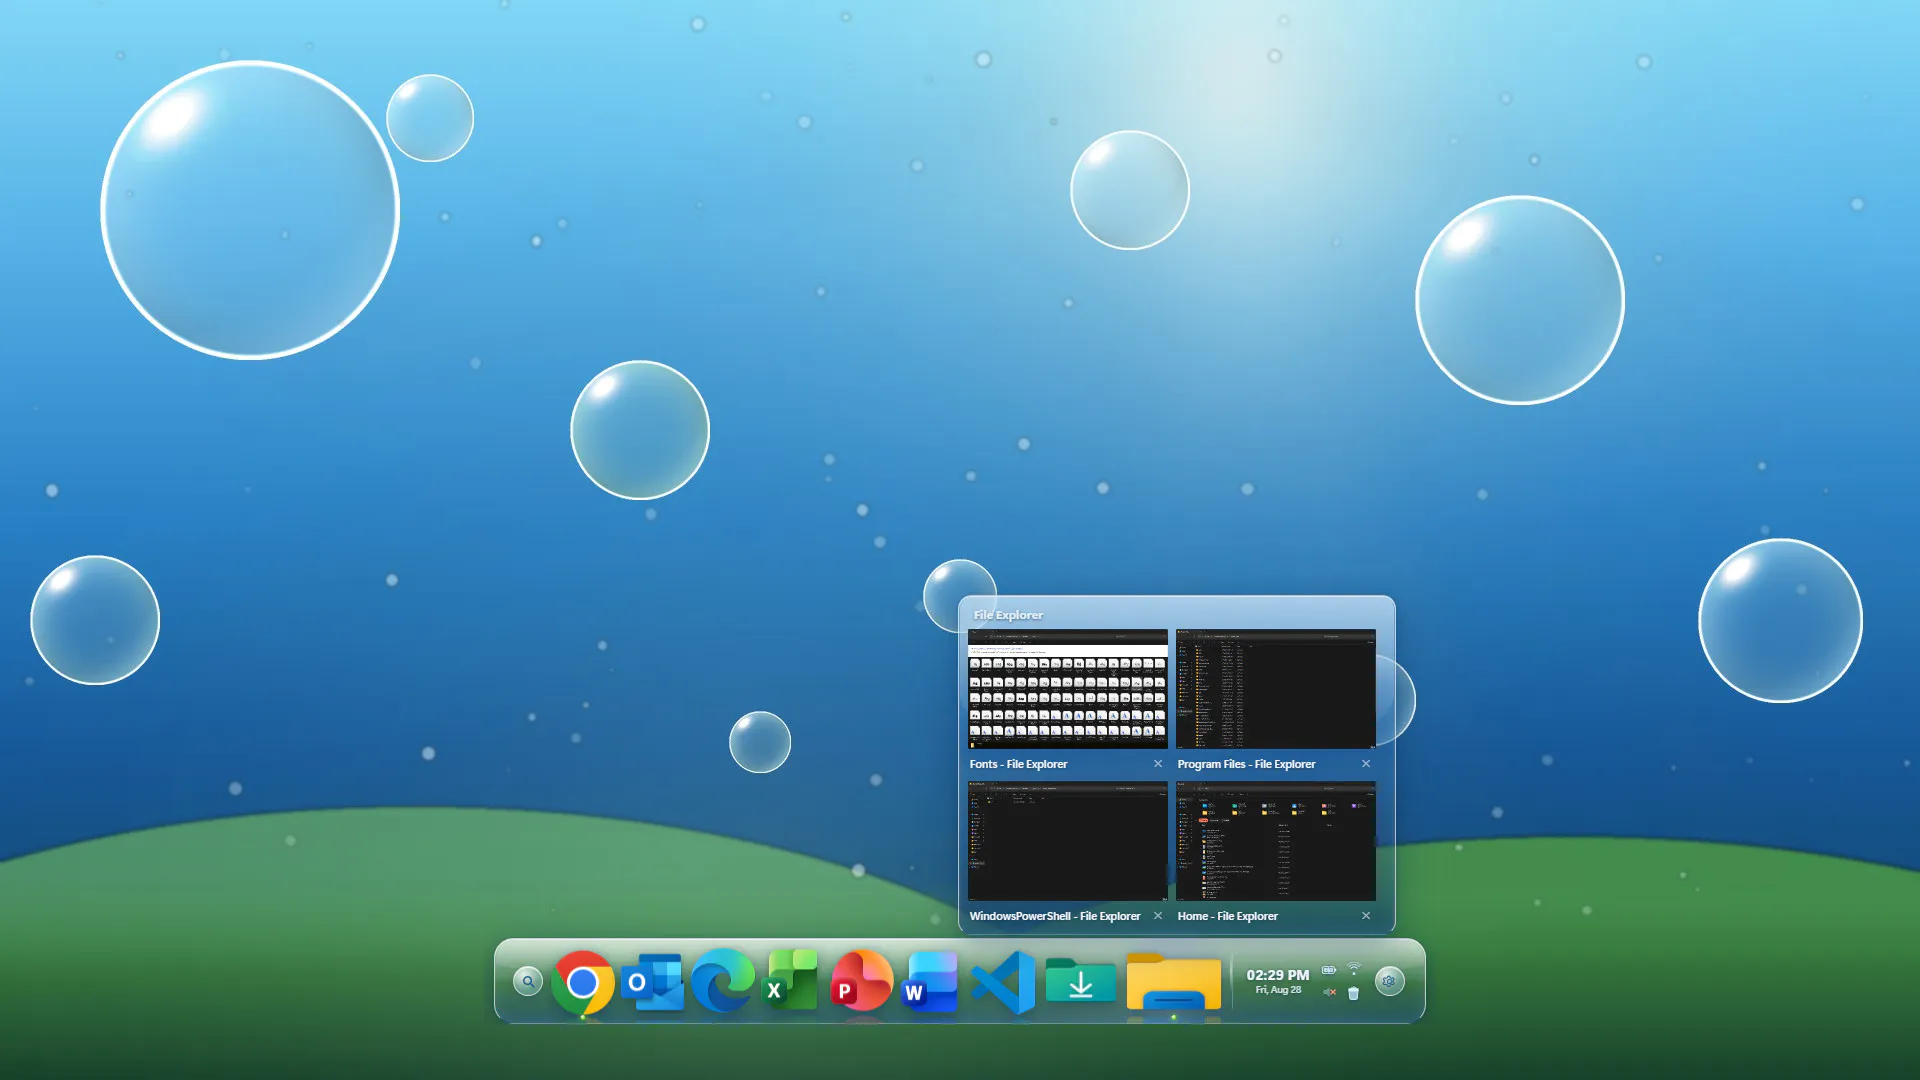
Task: Close the WindowsPowerShell preview window
Action: (1158, 916)
